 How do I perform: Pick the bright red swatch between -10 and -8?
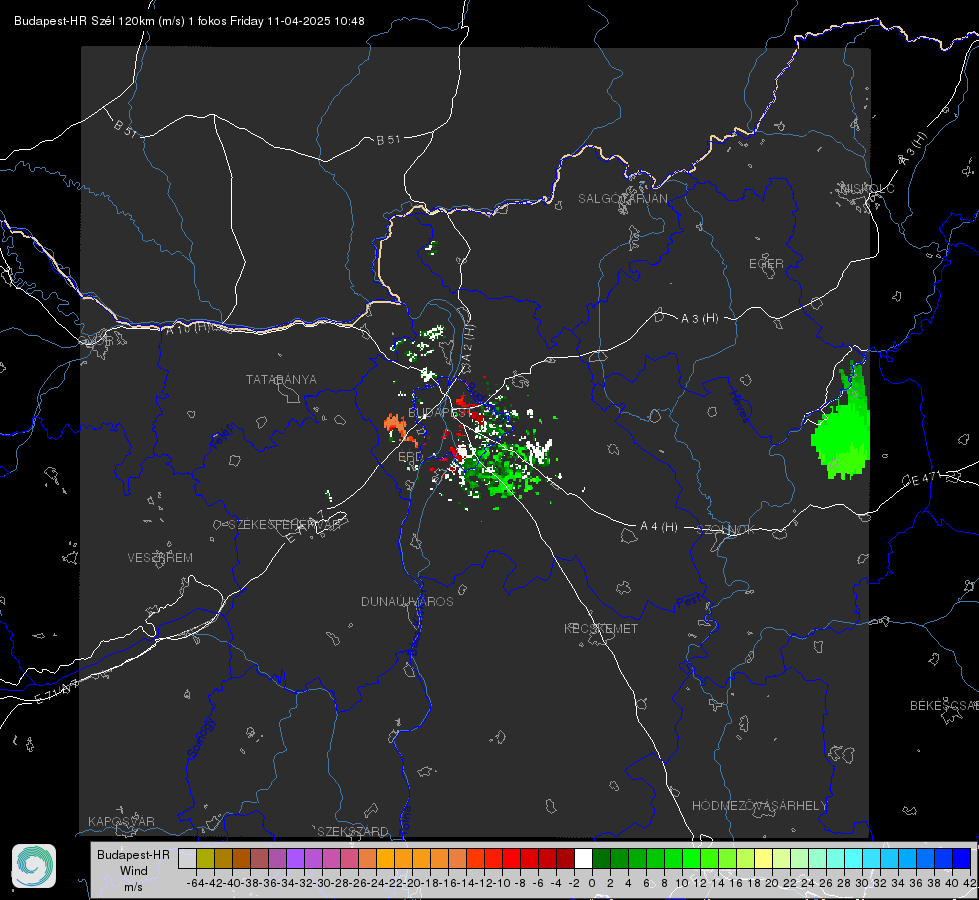click(x=512, y=858)
